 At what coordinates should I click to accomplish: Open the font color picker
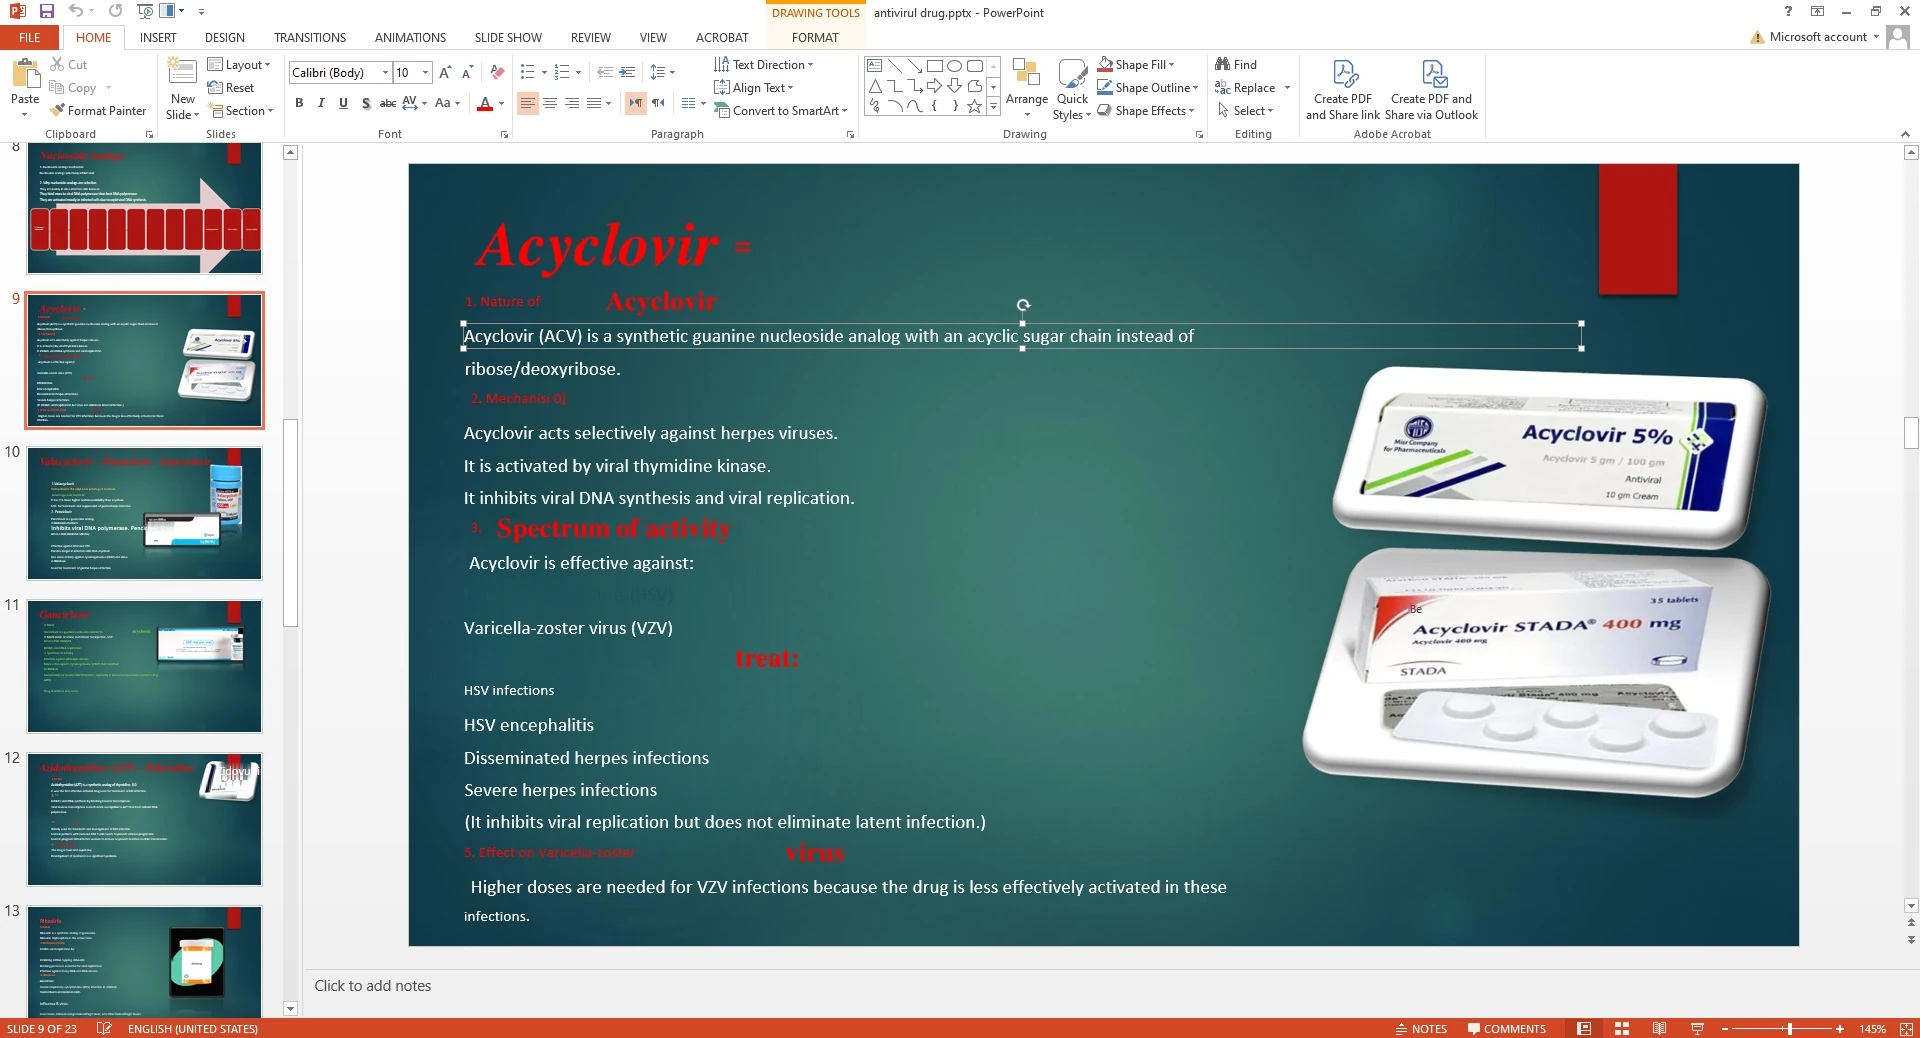[x=501, y=103]
